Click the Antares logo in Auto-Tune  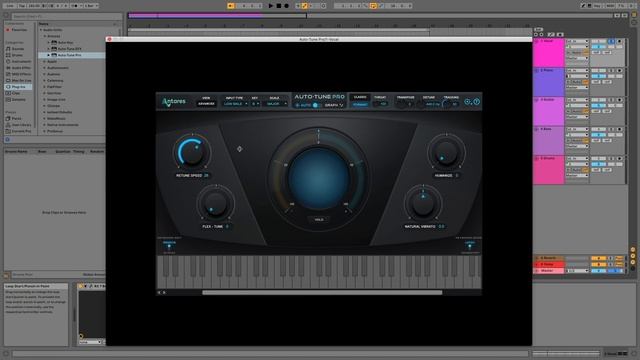174,101
